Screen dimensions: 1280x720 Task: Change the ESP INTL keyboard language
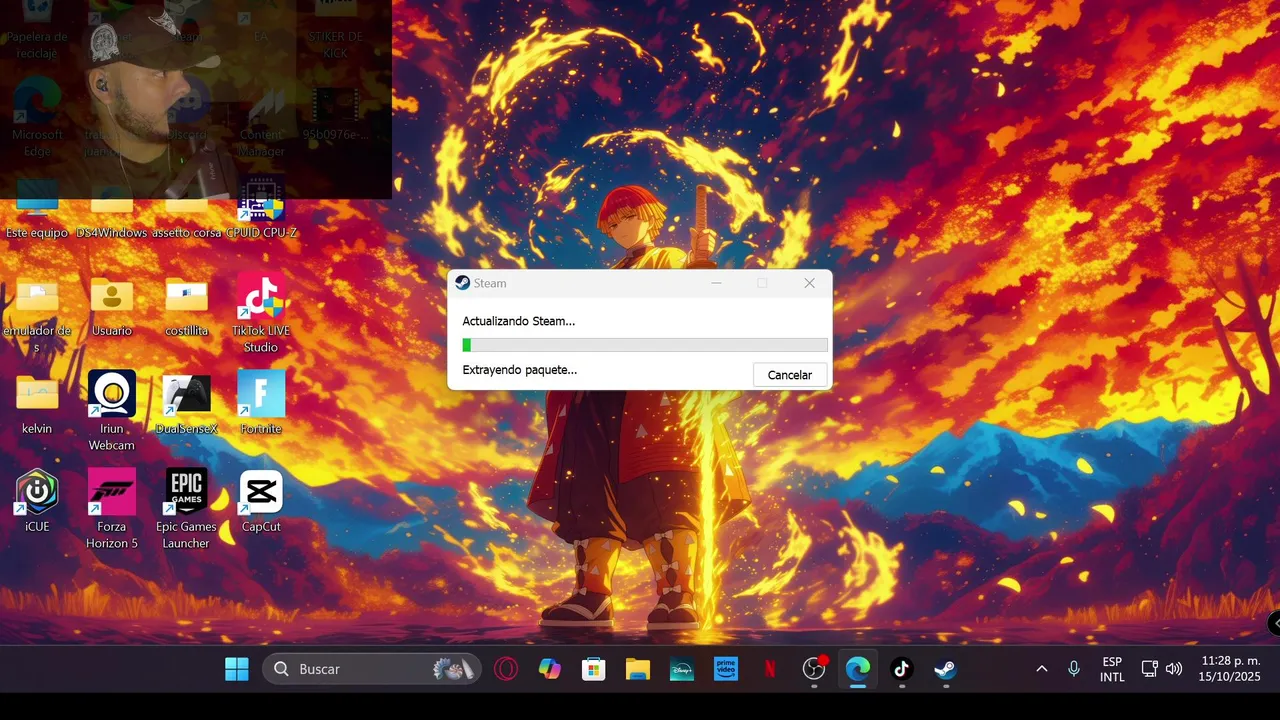(1112, 669)
